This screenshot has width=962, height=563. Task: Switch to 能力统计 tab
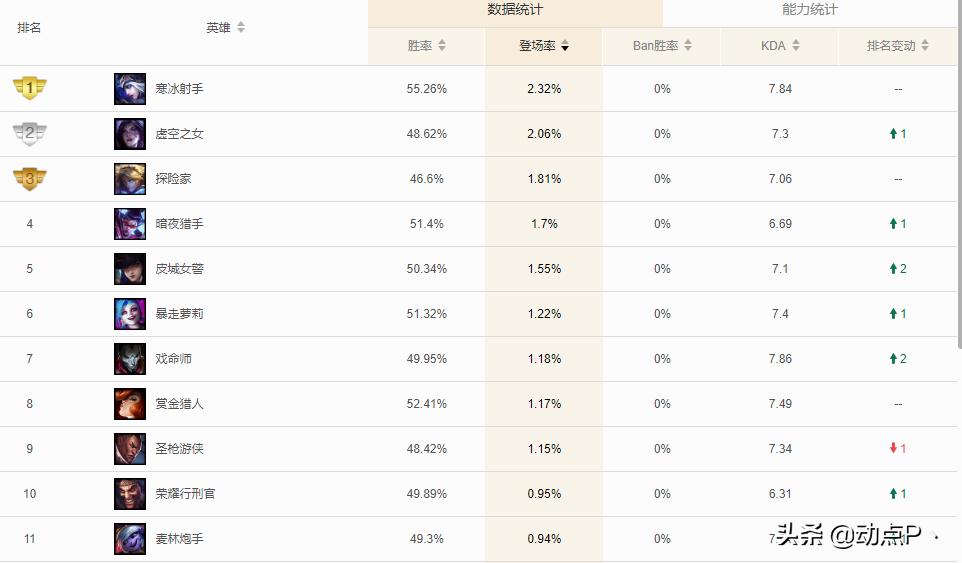tap(809, 10)
